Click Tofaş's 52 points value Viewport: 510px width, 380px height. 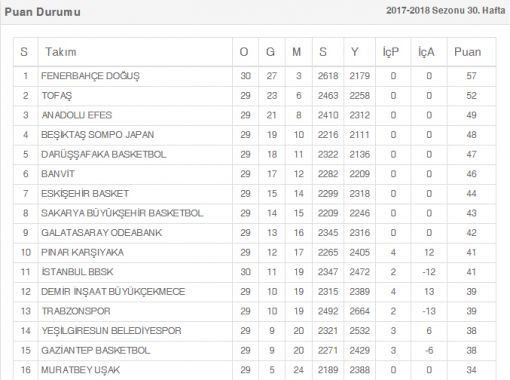pyautogui.click(x=471, y=96)
